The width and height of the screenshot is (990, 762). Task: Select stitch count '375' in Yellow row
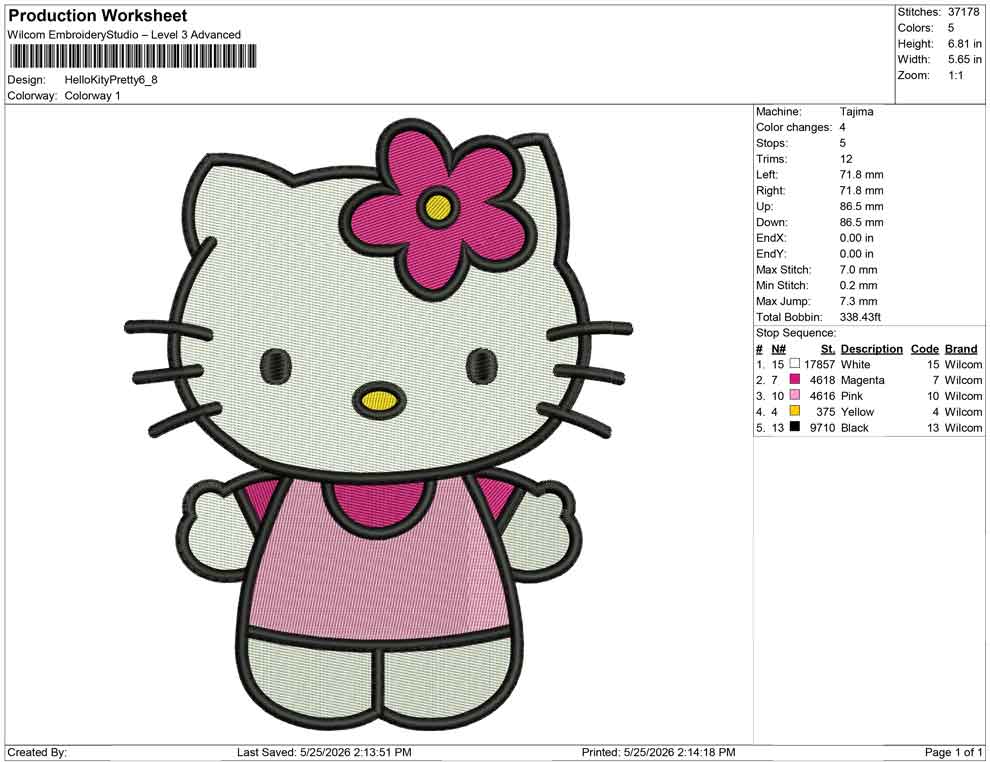(826, 412)
